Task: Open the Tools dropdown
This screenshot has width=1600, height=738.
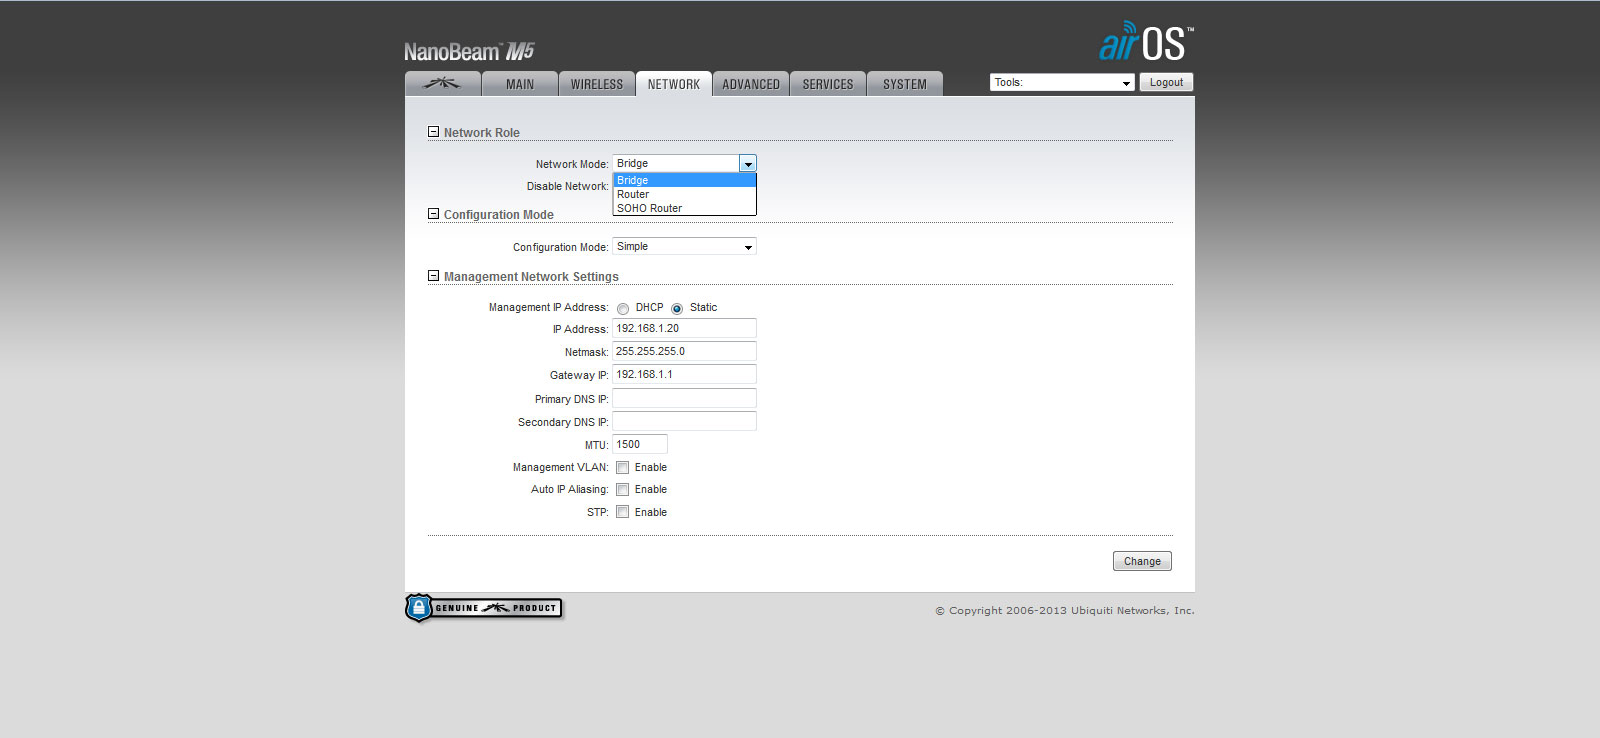Action: [1062, 83]
